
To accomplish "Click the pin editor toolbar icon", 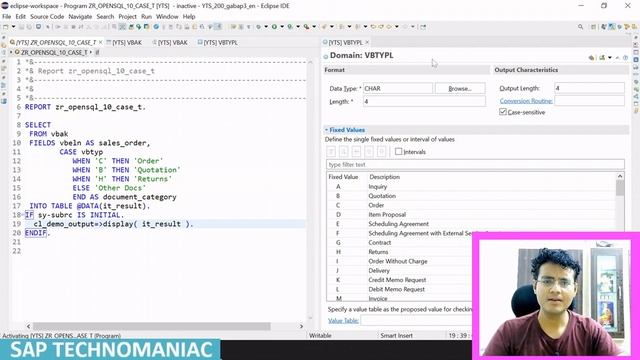I will pos(423,27).
